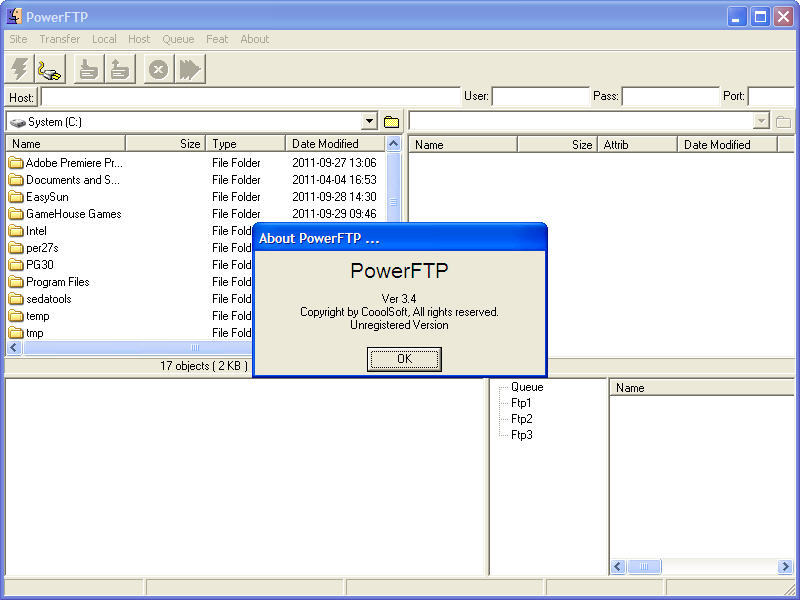
Task: Select the Ftp1 tree node
Action: tap(521, 403)
